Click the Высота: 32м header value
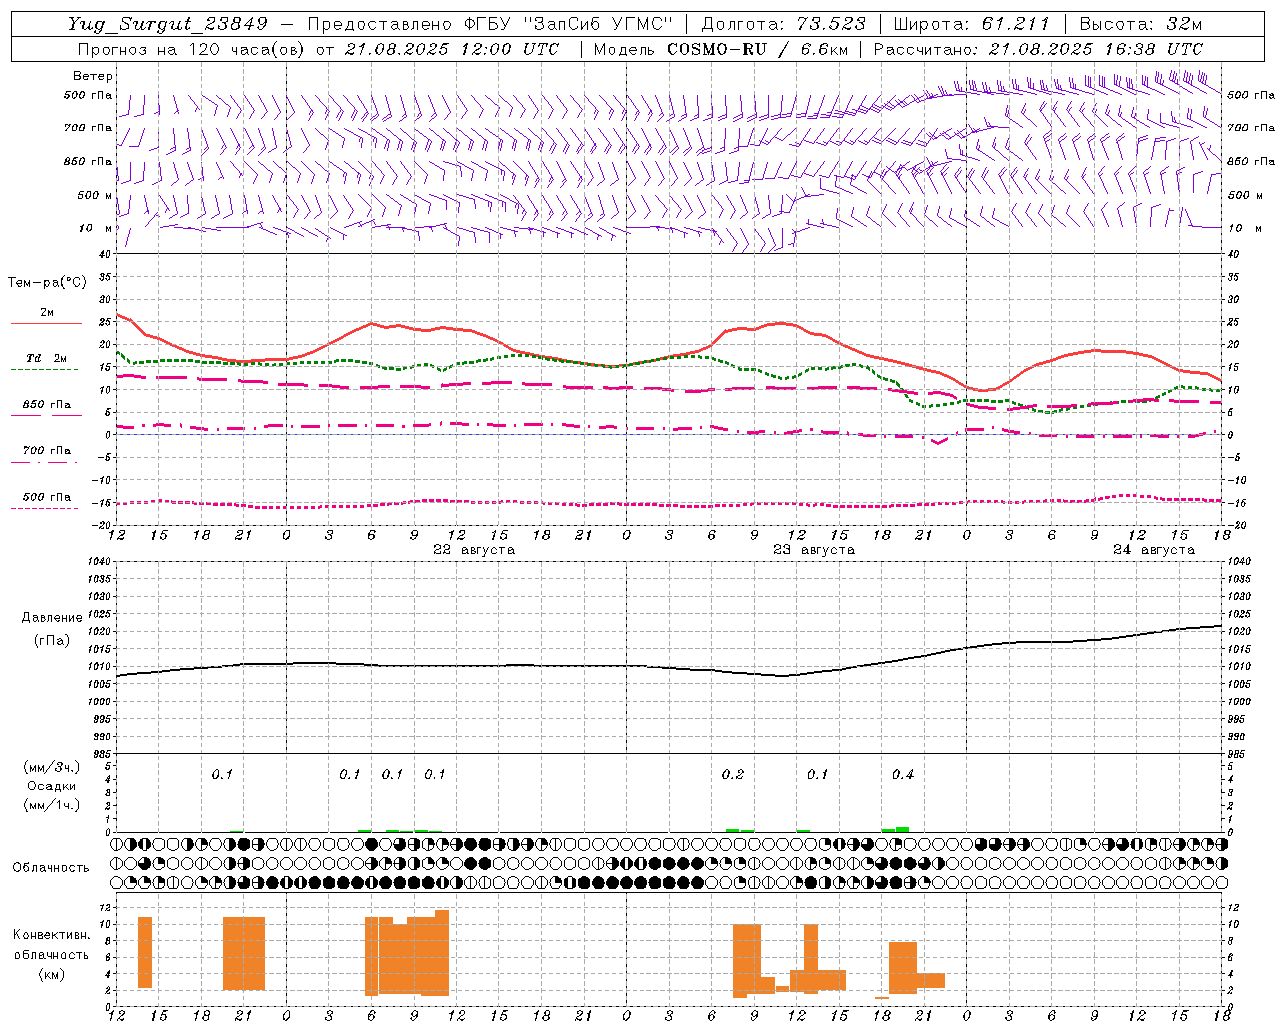This screenshot has height=1024, width=1280. (1141, 24)
